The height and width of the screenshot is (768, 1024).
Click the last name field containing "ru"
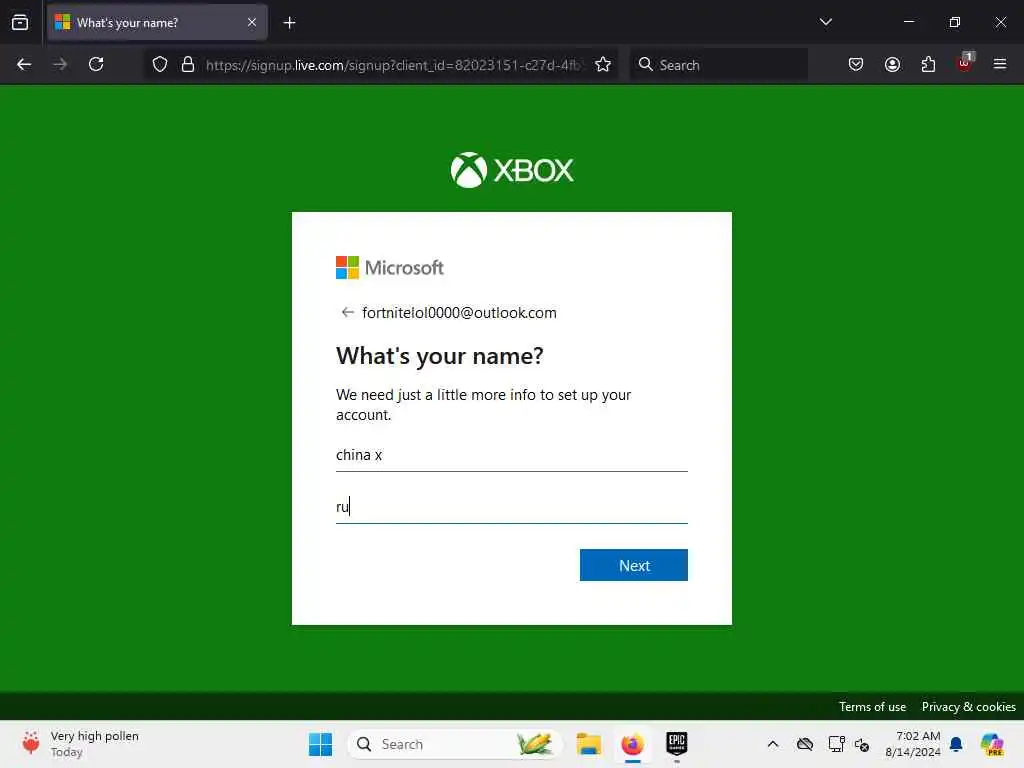click(x=511, y=507)
